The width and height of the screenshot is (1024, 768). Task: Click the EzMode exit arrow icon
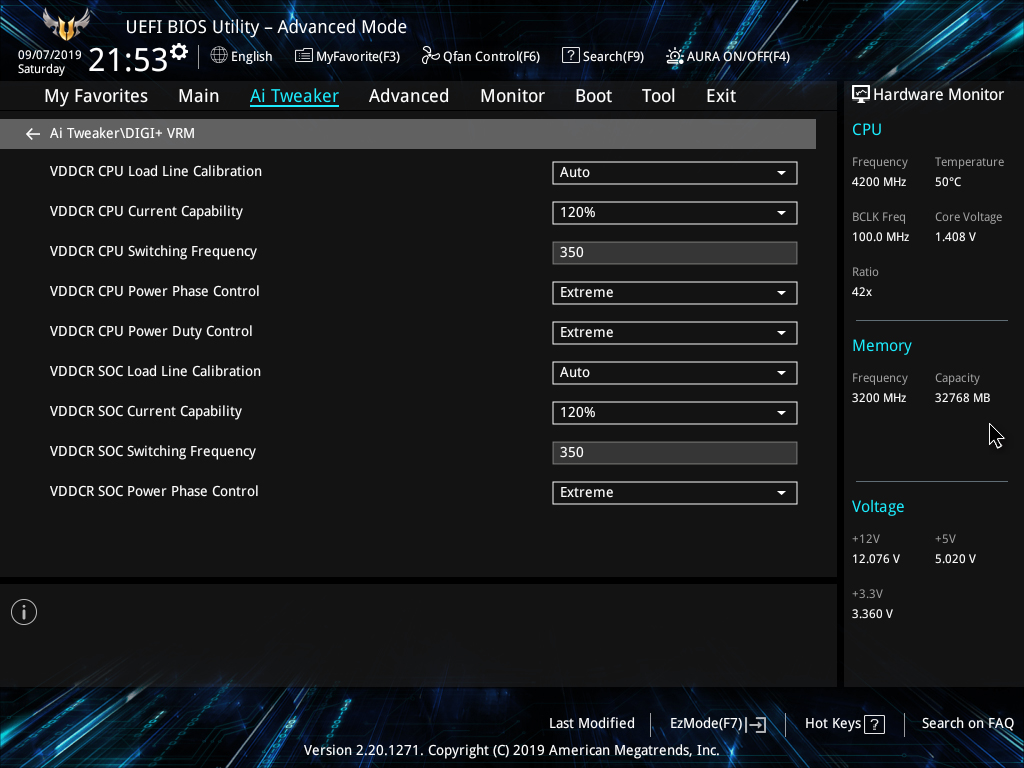[x=756, y=724]
